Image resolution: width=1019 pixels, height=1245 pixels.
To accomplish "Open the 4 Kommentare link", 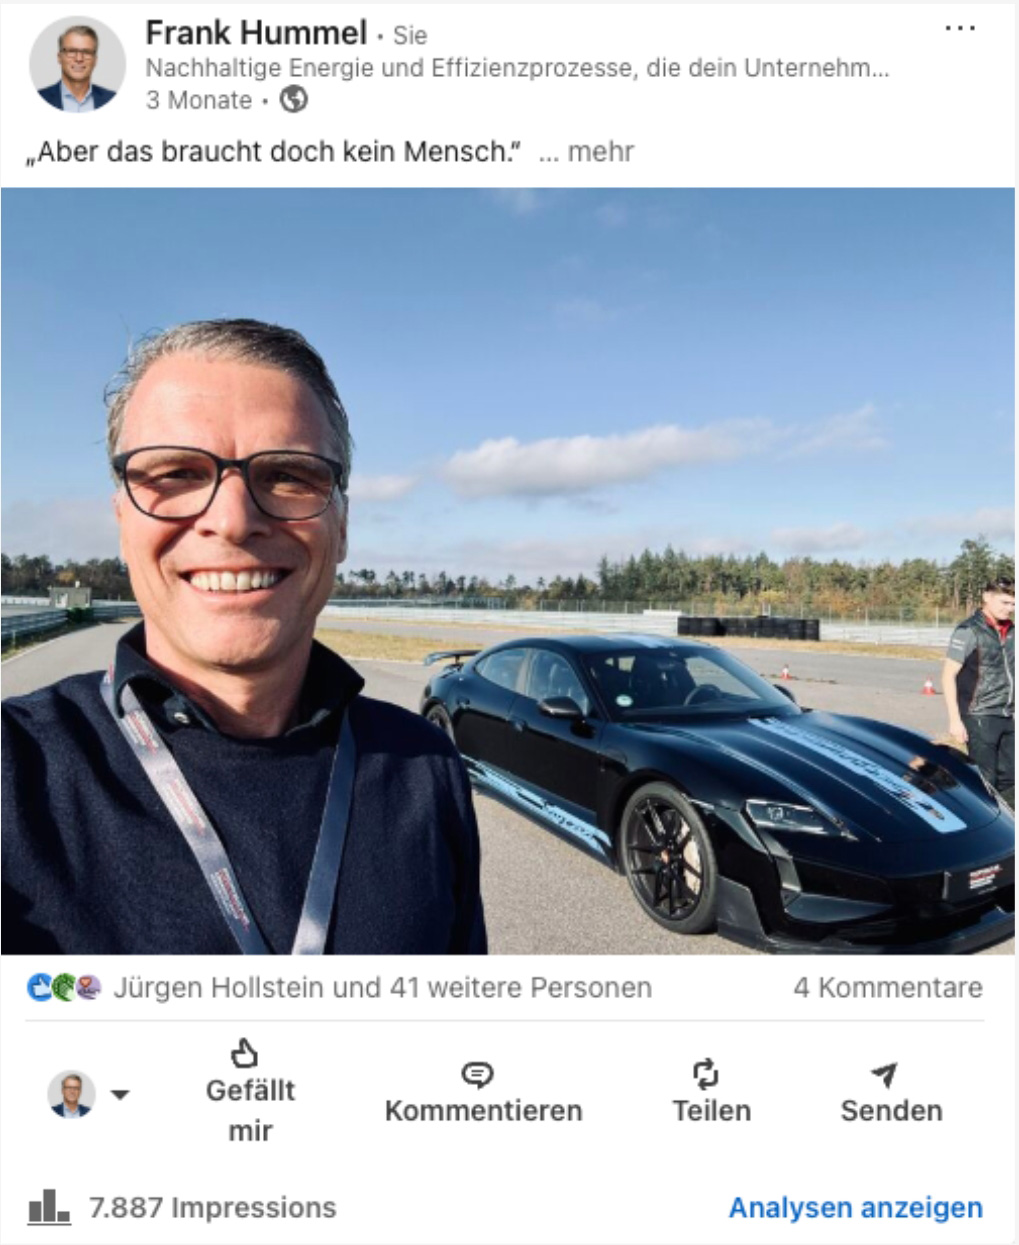I will 888,988.
